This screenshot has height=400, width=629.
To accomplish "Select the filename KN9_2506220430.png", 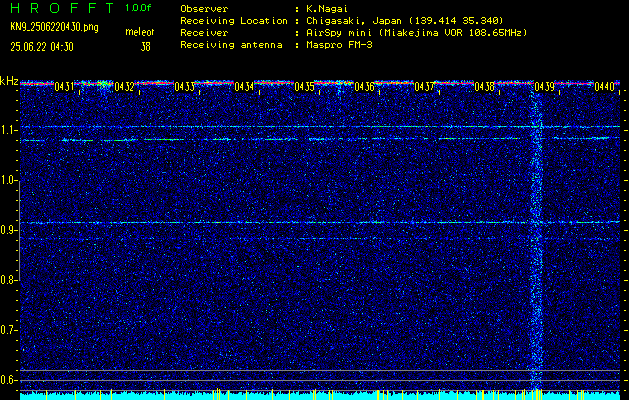I will [54, 27].
